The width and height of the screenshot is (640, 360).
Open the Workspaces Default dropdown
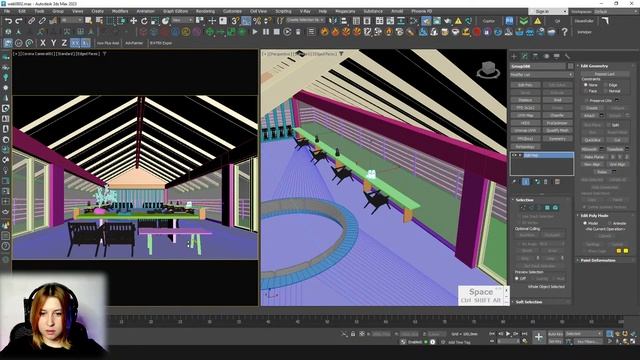tap(616, 11)
